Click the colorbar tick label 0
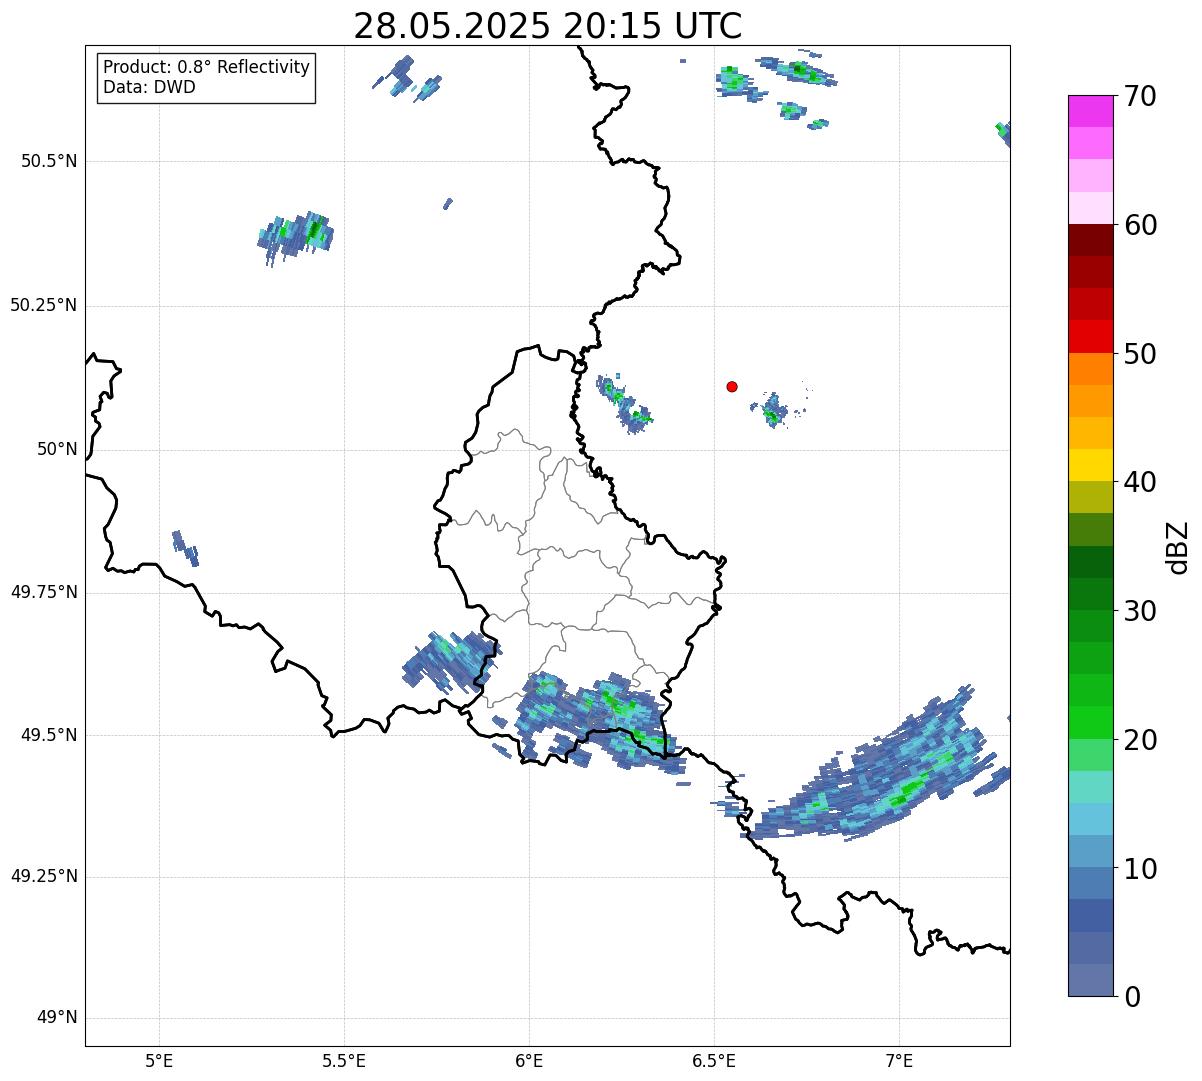 tap(1133, 997)
